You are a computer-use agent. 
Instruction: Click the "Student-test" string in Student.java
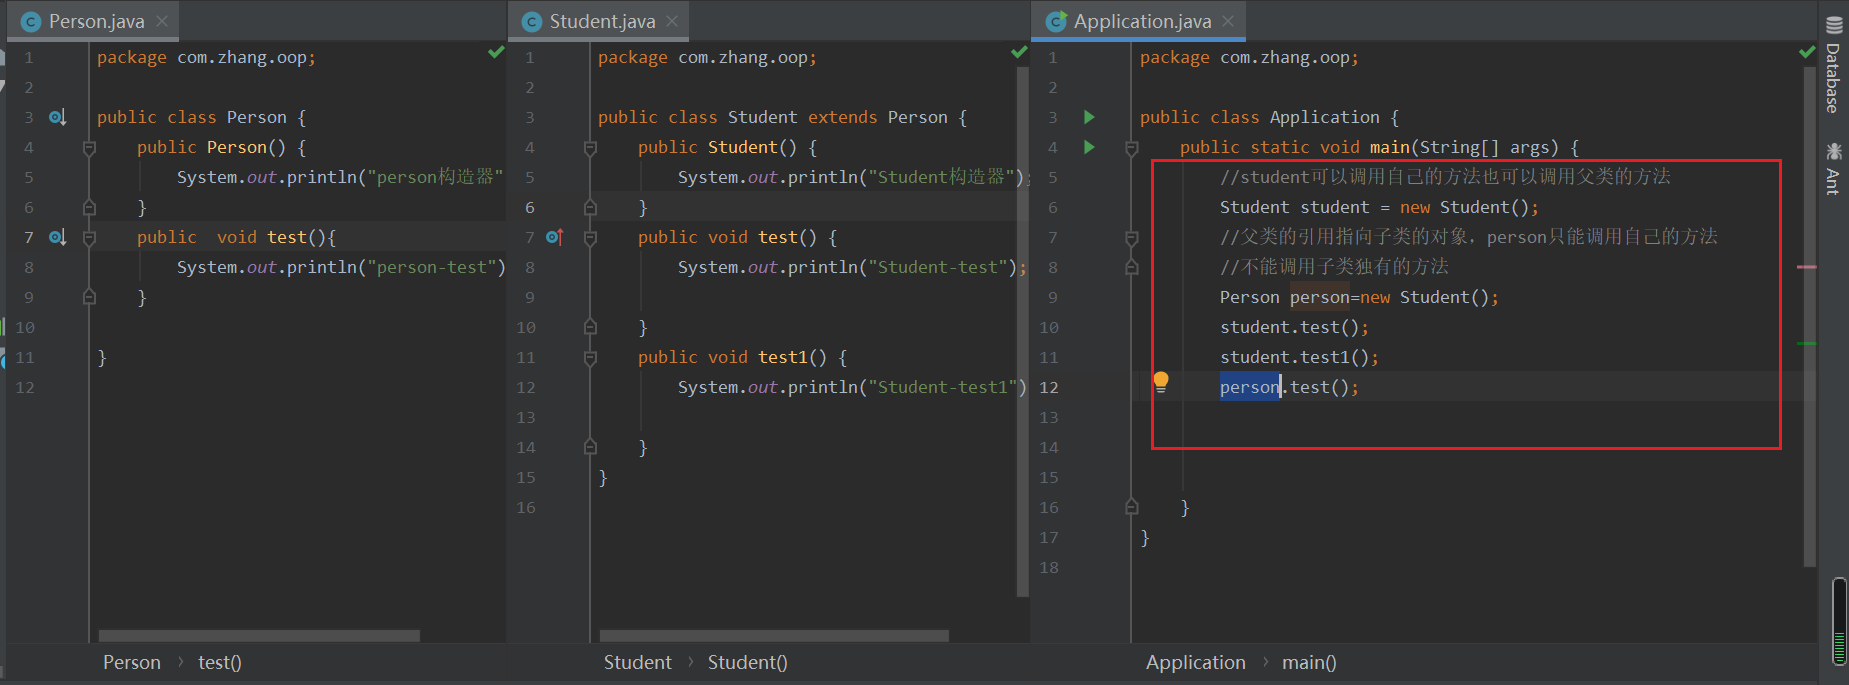[x=937, y=267]
